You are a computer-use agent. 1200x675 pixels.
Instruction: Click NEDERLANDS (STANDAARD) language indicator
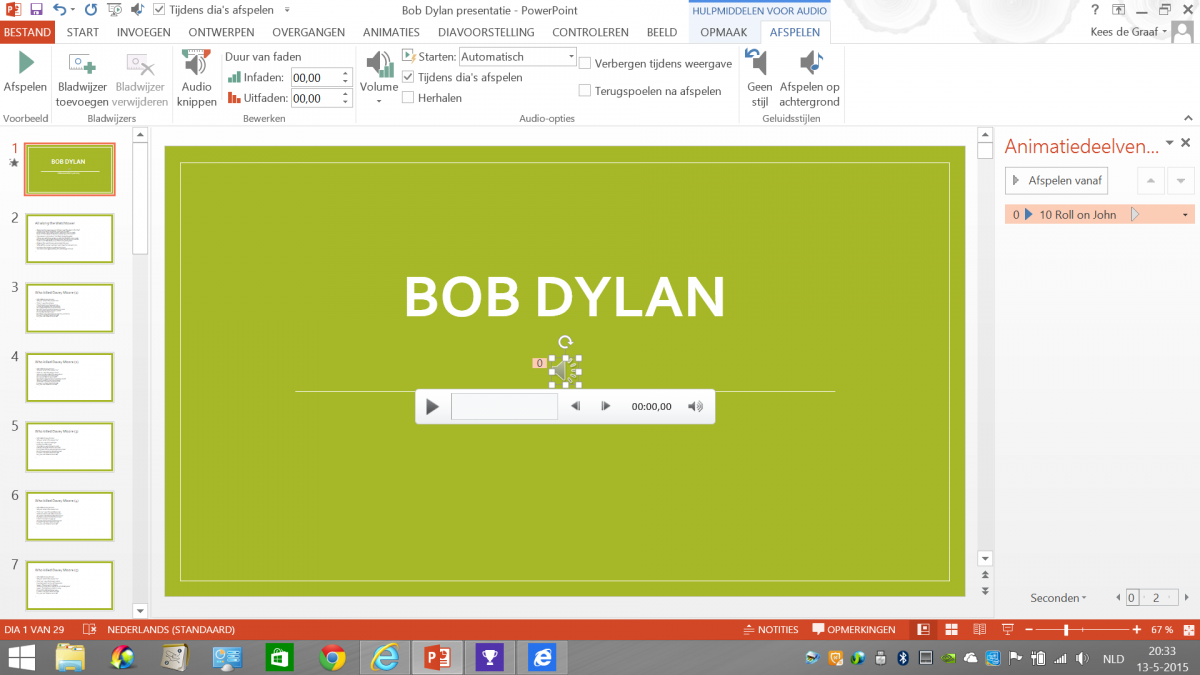click(170, 630)
